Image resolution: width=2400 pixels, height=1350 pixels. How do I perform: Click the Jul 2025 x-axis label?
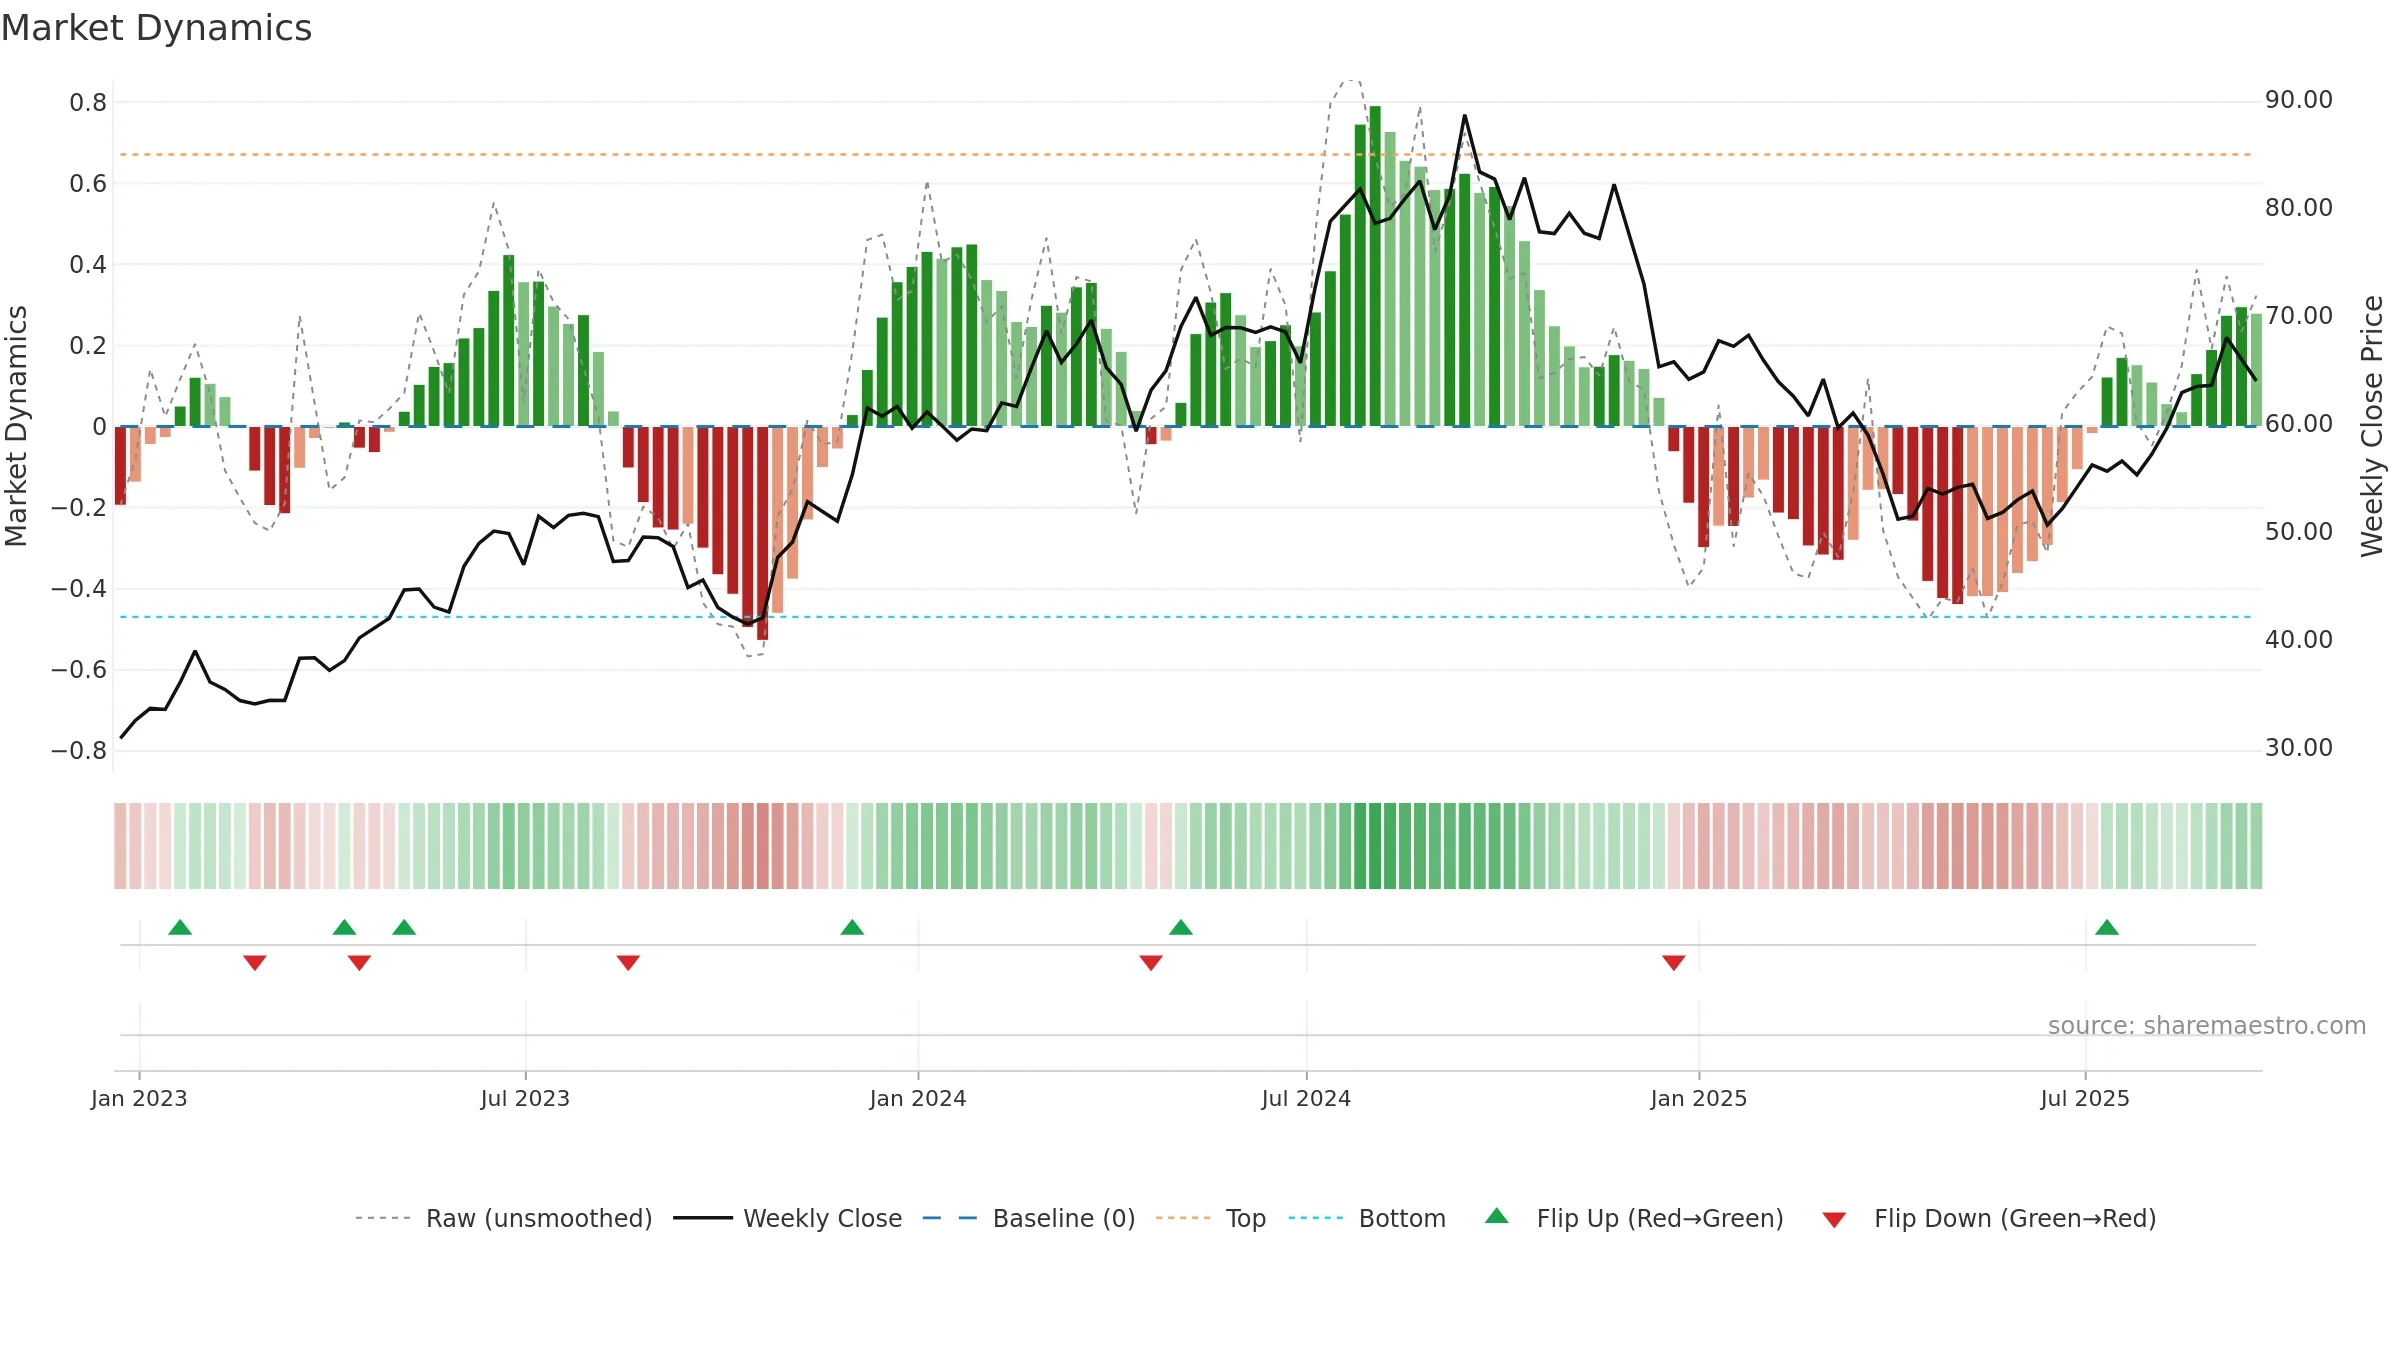[x=2085, y=1098]
